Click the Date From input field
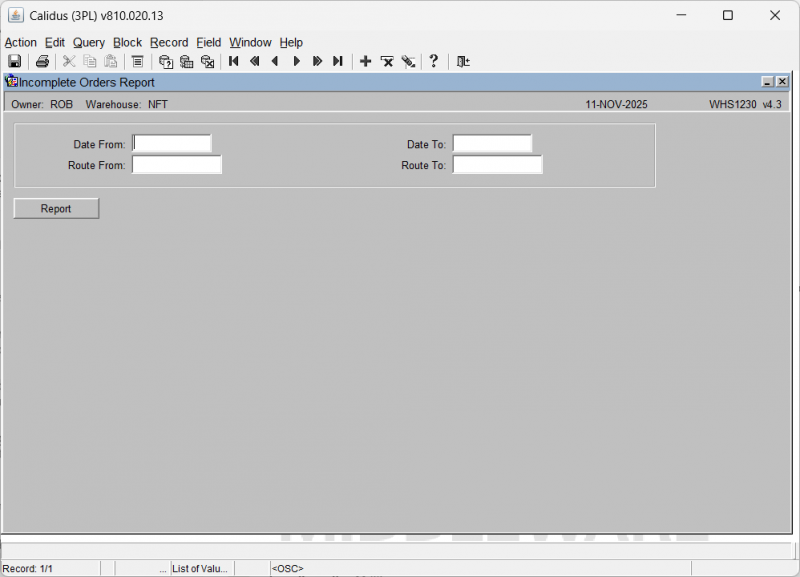800x577 pixels. point(172,144)
